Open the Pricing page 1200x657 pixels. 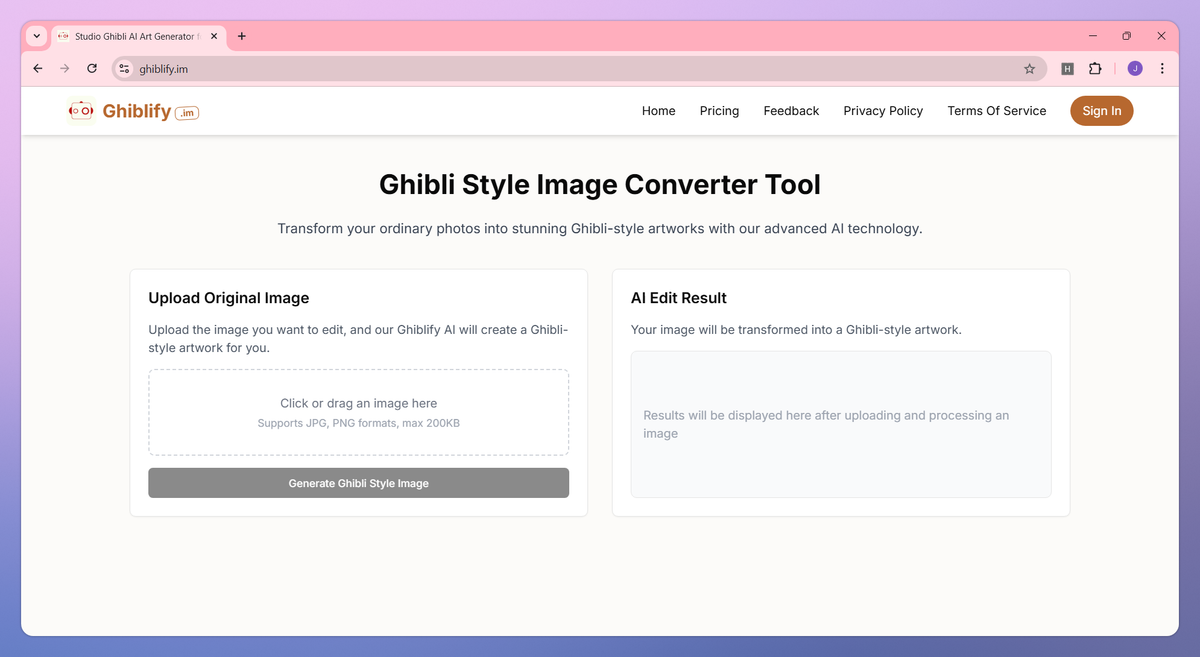[719, 111]
